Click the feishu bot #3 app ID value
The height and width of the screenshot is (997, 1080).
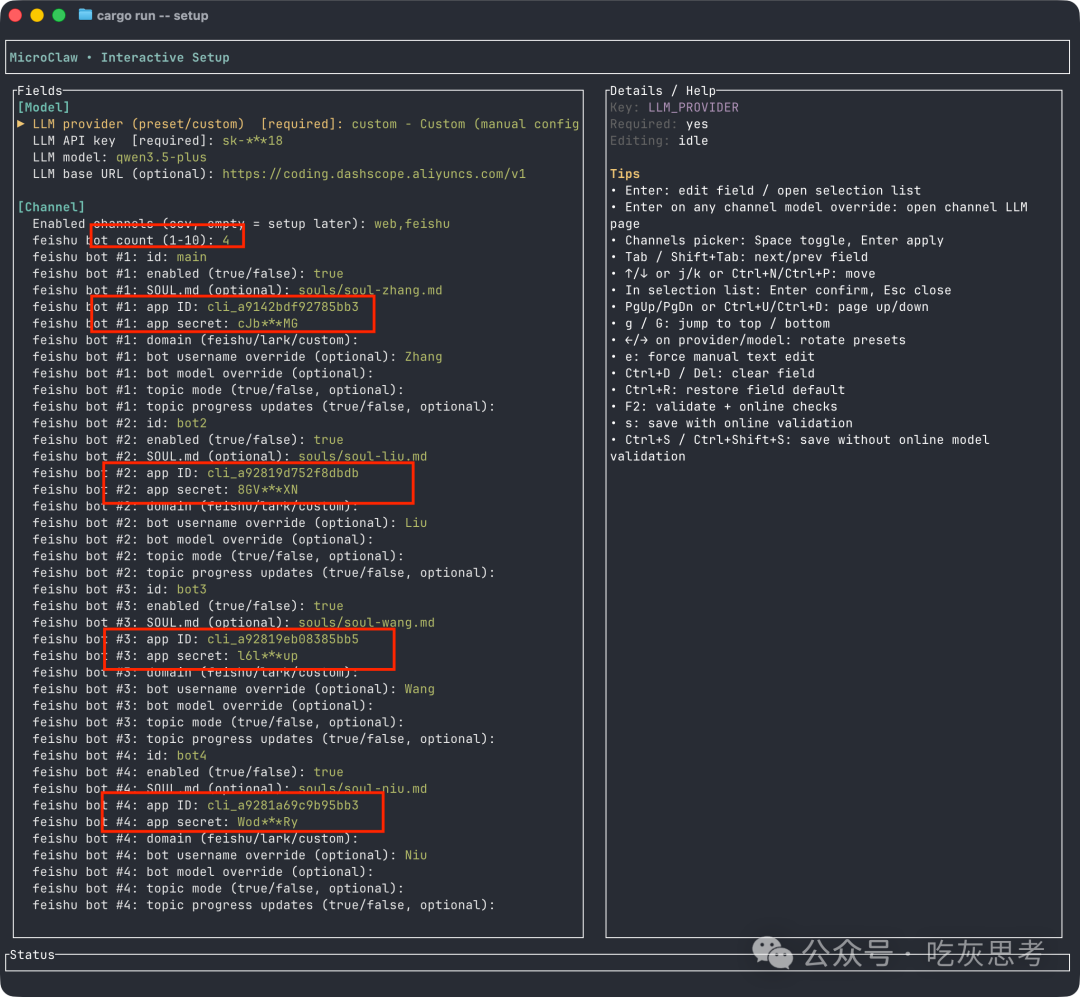click(282, 639)
